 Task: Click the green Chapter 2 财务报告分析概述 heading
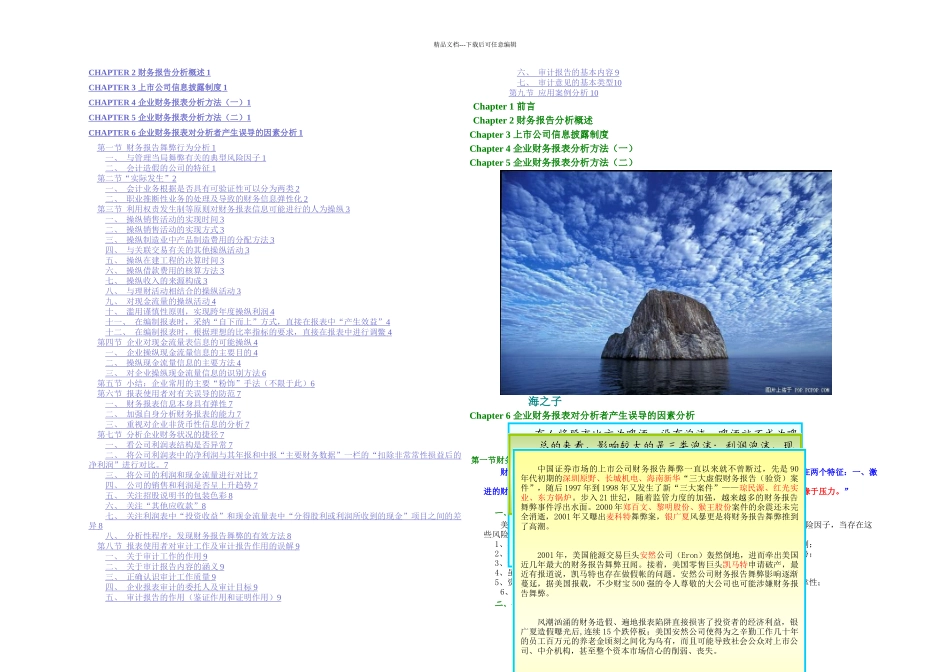(x=533, y=121)
